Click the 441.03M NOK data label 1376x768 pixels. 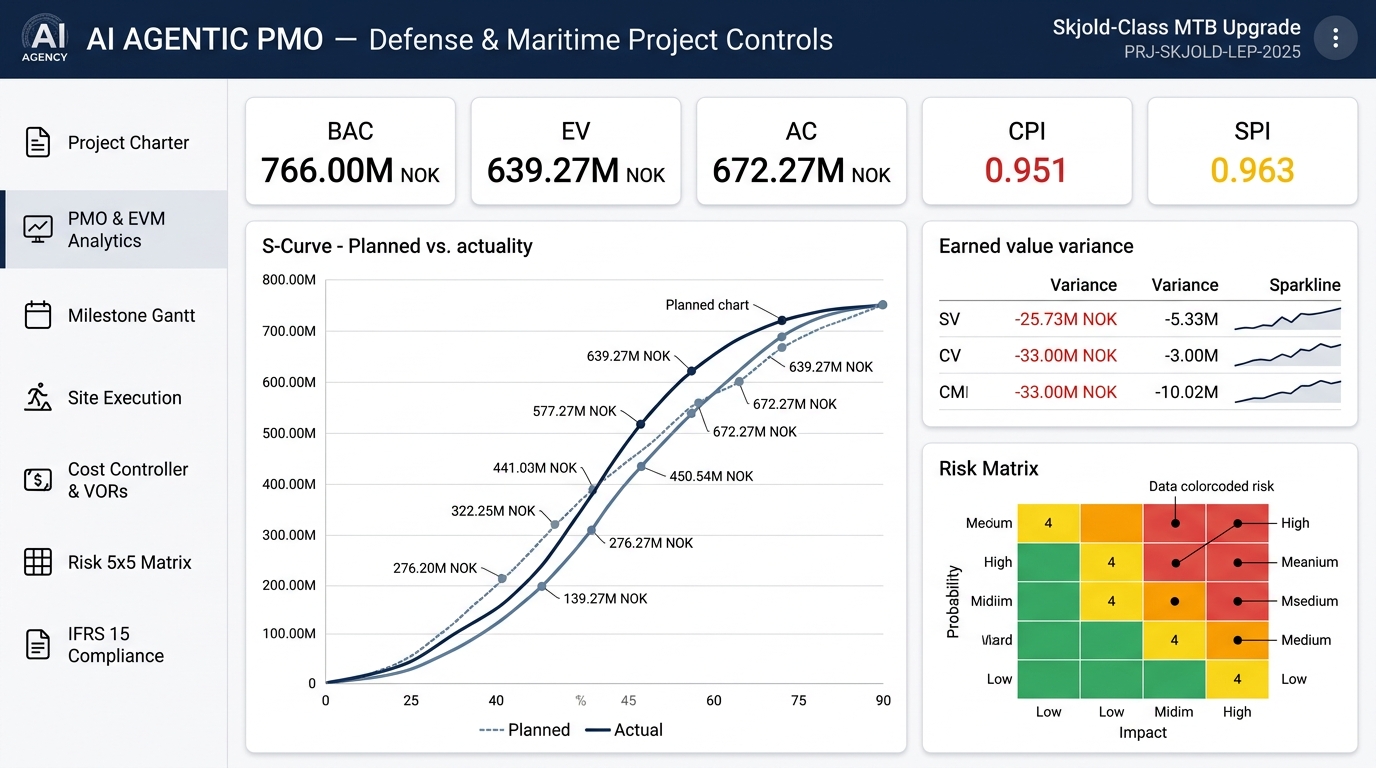pyautogui.click(x=535, y=468)
